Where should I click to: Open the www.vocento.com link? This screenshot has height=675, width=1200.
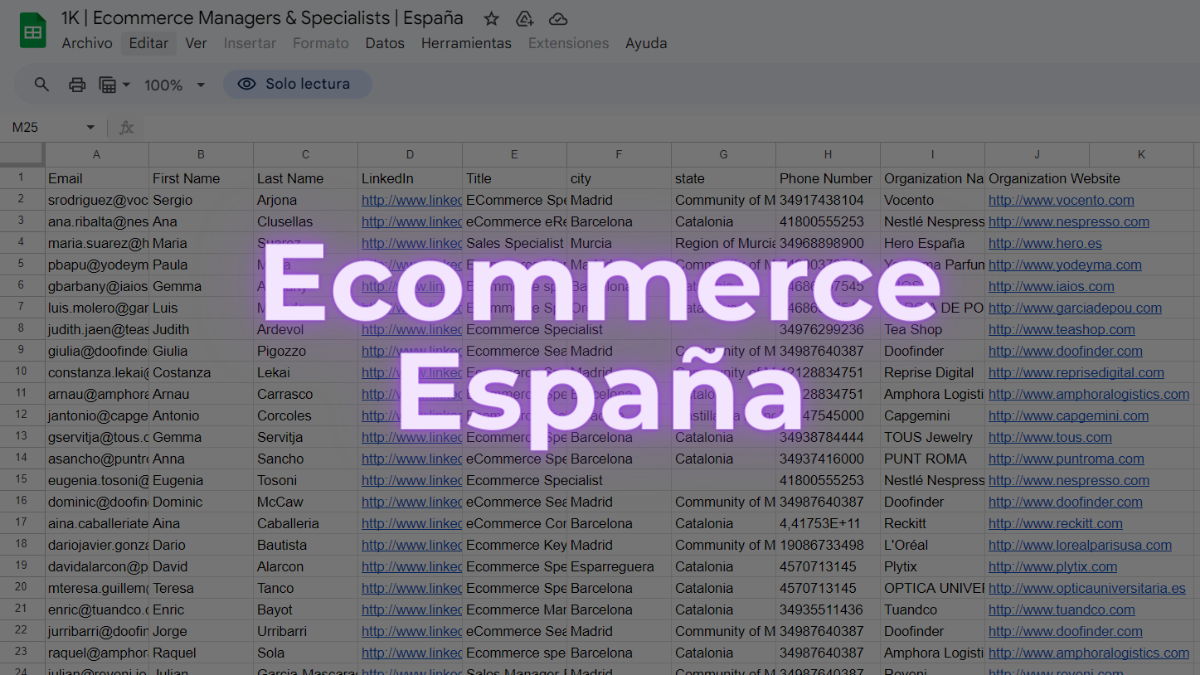(x=1061, y=200)
